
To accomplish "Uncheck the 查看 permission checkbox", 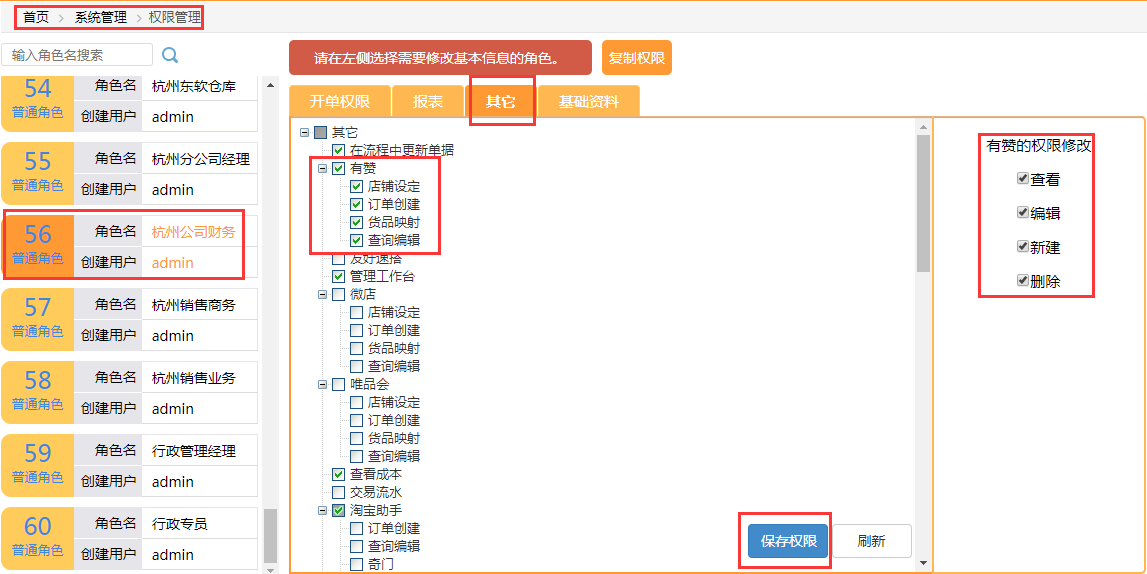I will click(x=1022, y=179).
